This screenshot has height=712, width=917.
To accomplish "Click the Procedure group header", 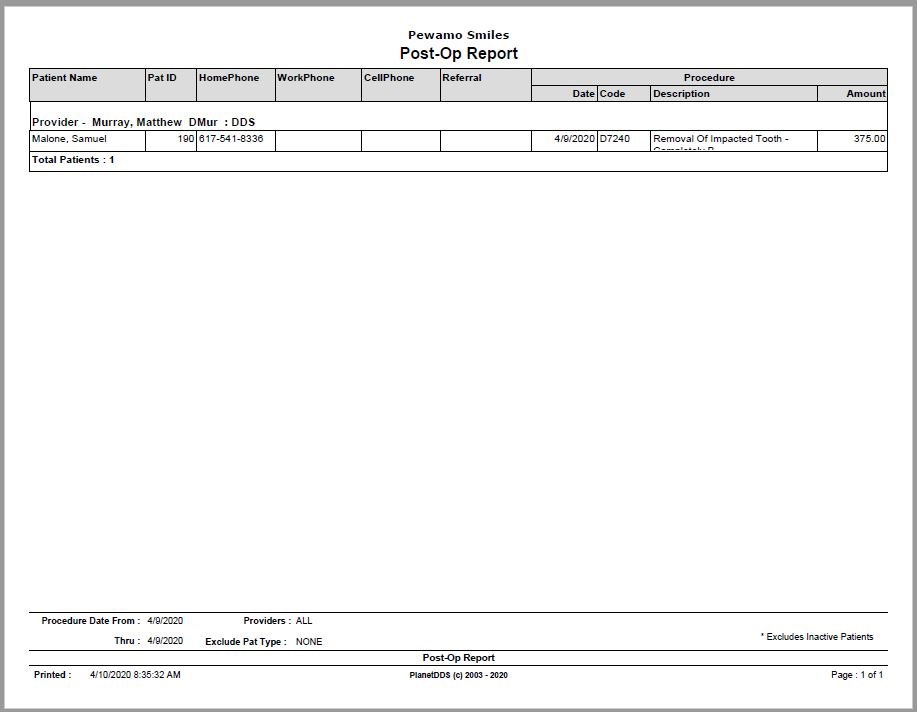I will [709, 77].
